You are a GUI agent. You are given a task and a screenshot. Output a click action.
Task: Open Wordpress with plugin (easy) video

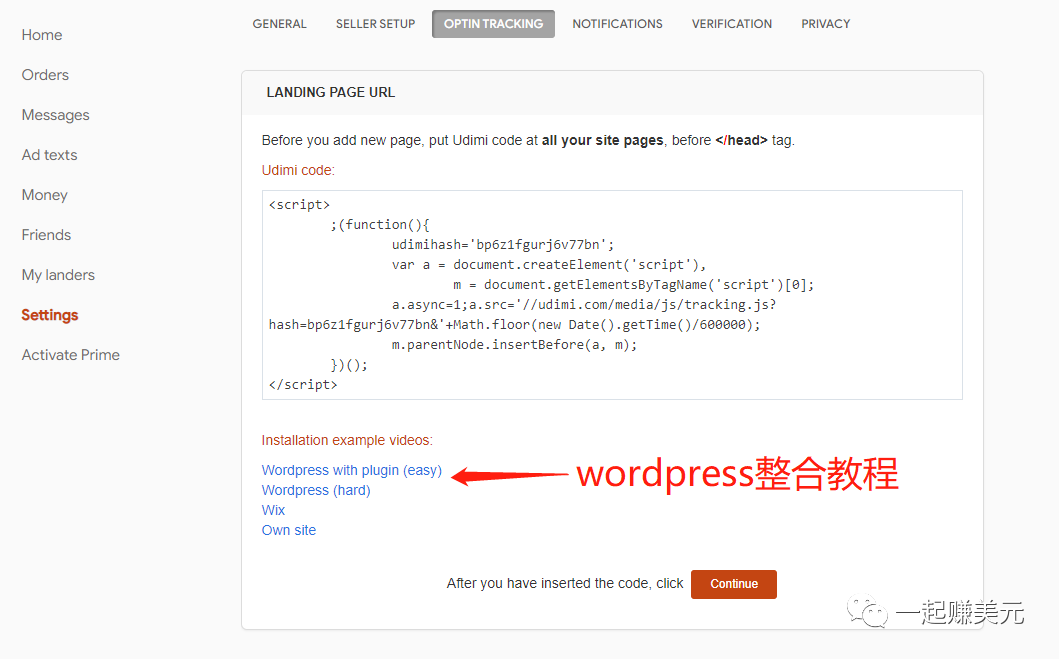(351, 470)
